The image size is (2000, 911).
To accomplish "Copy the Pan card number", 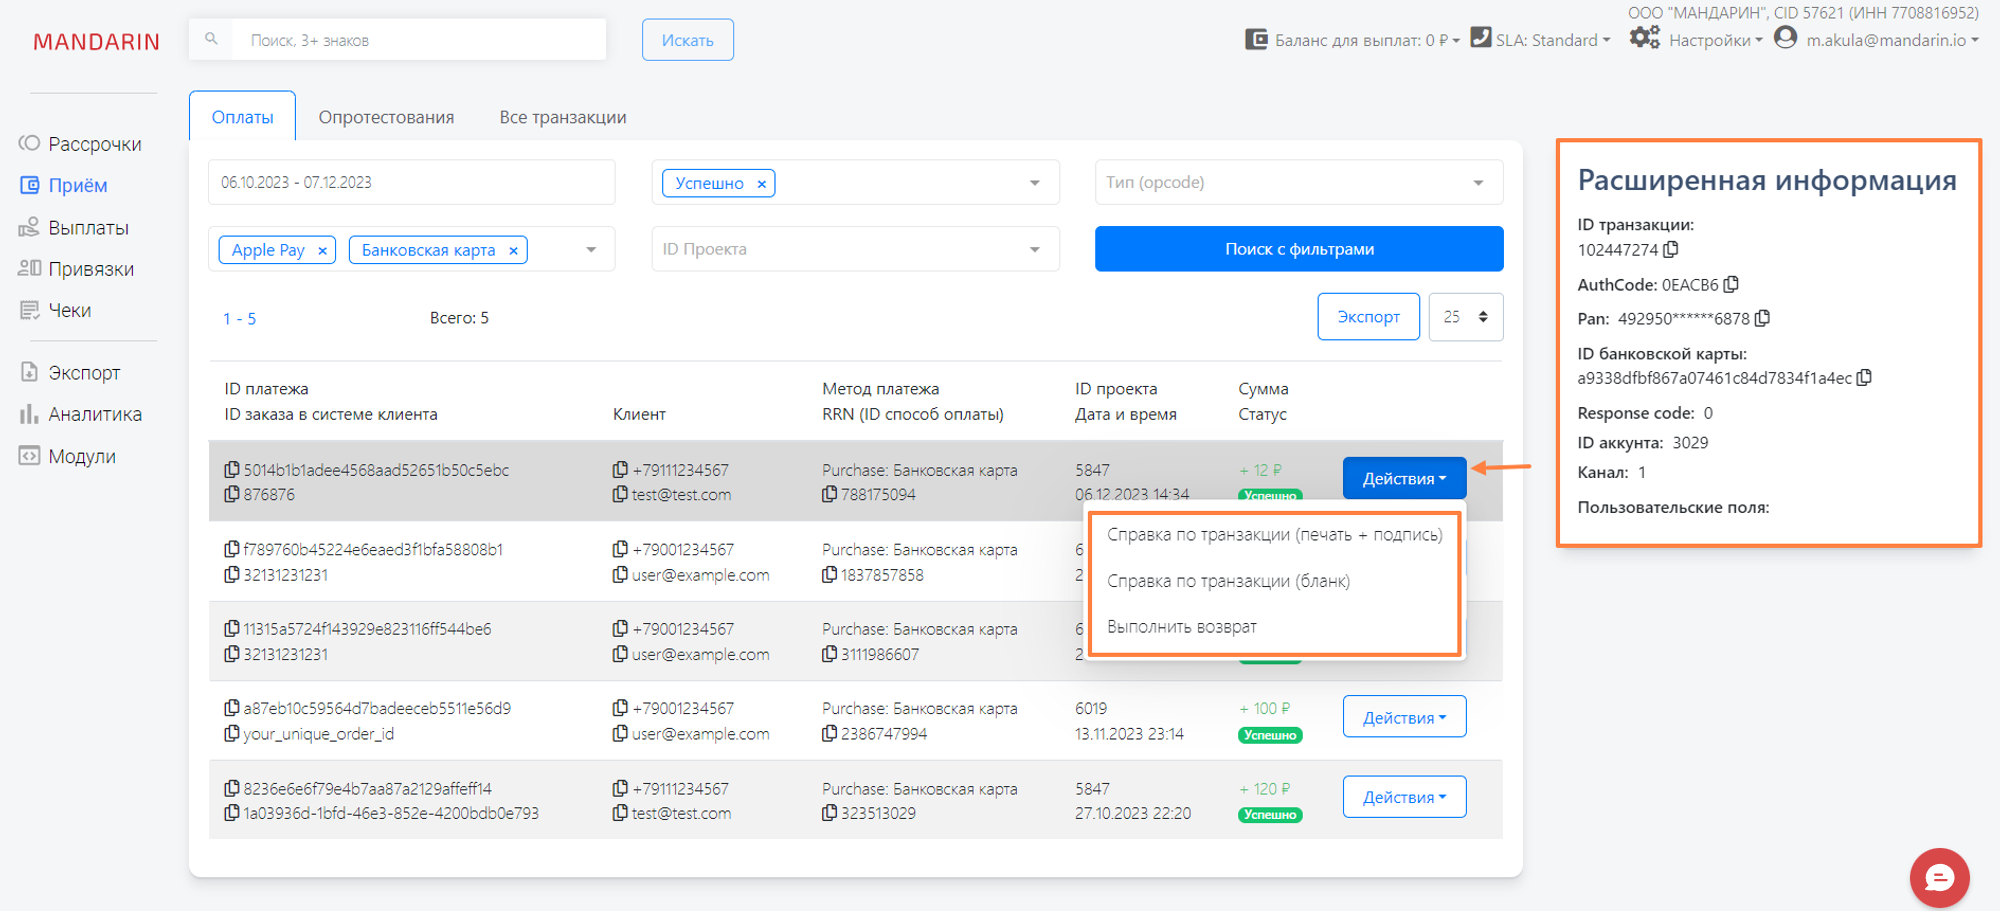I will 1762,318.
